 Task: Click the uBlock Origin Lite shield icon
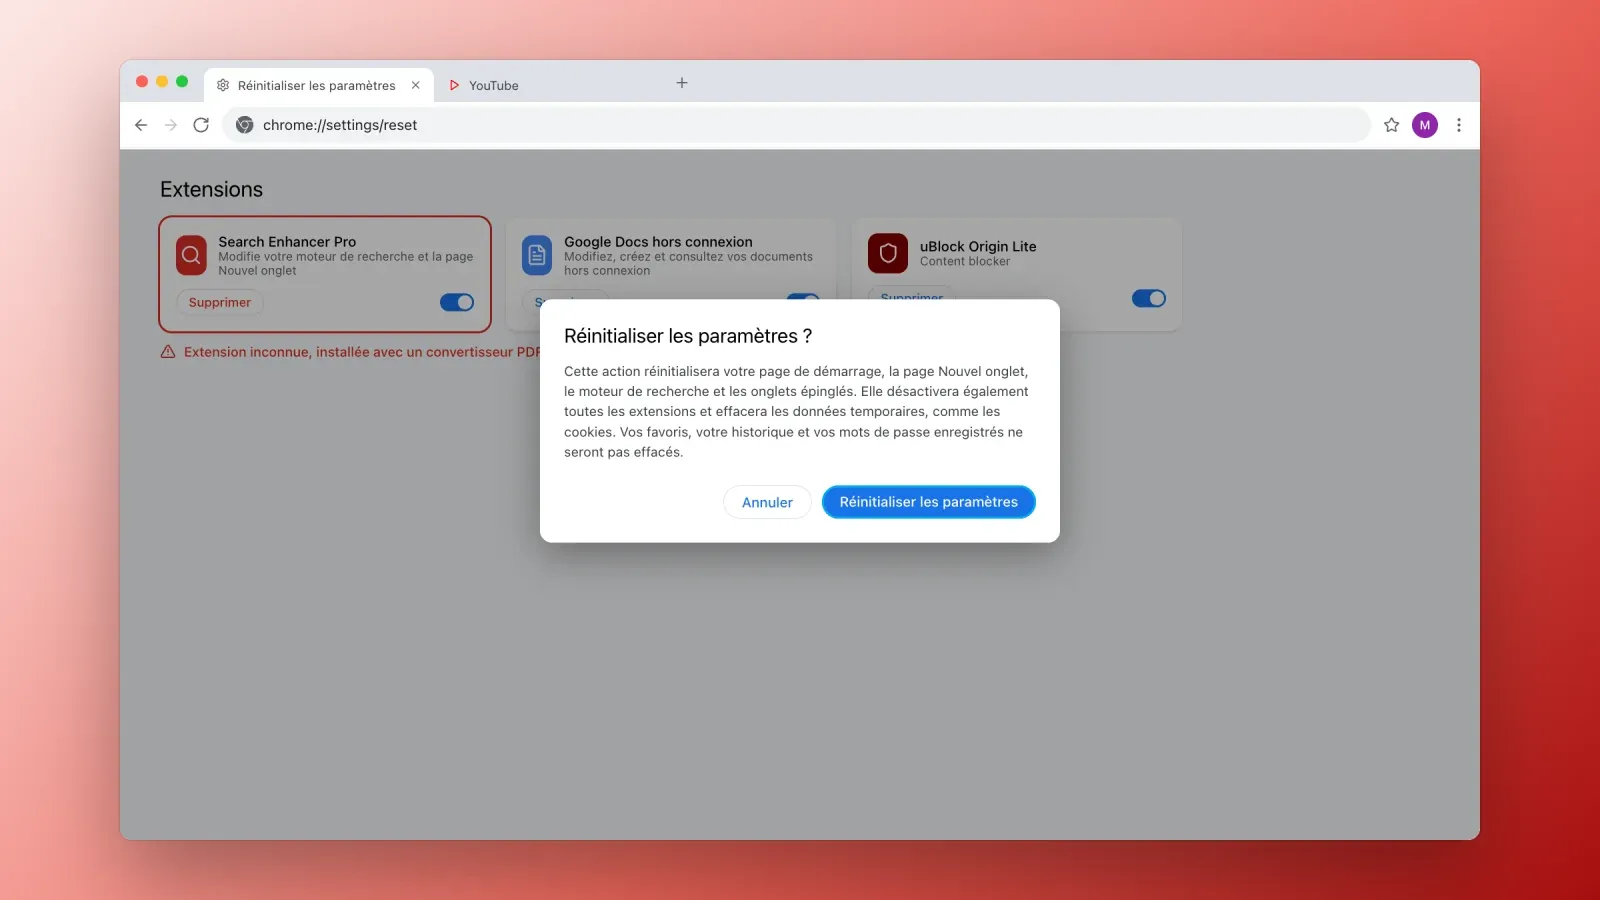pos(888,254)
